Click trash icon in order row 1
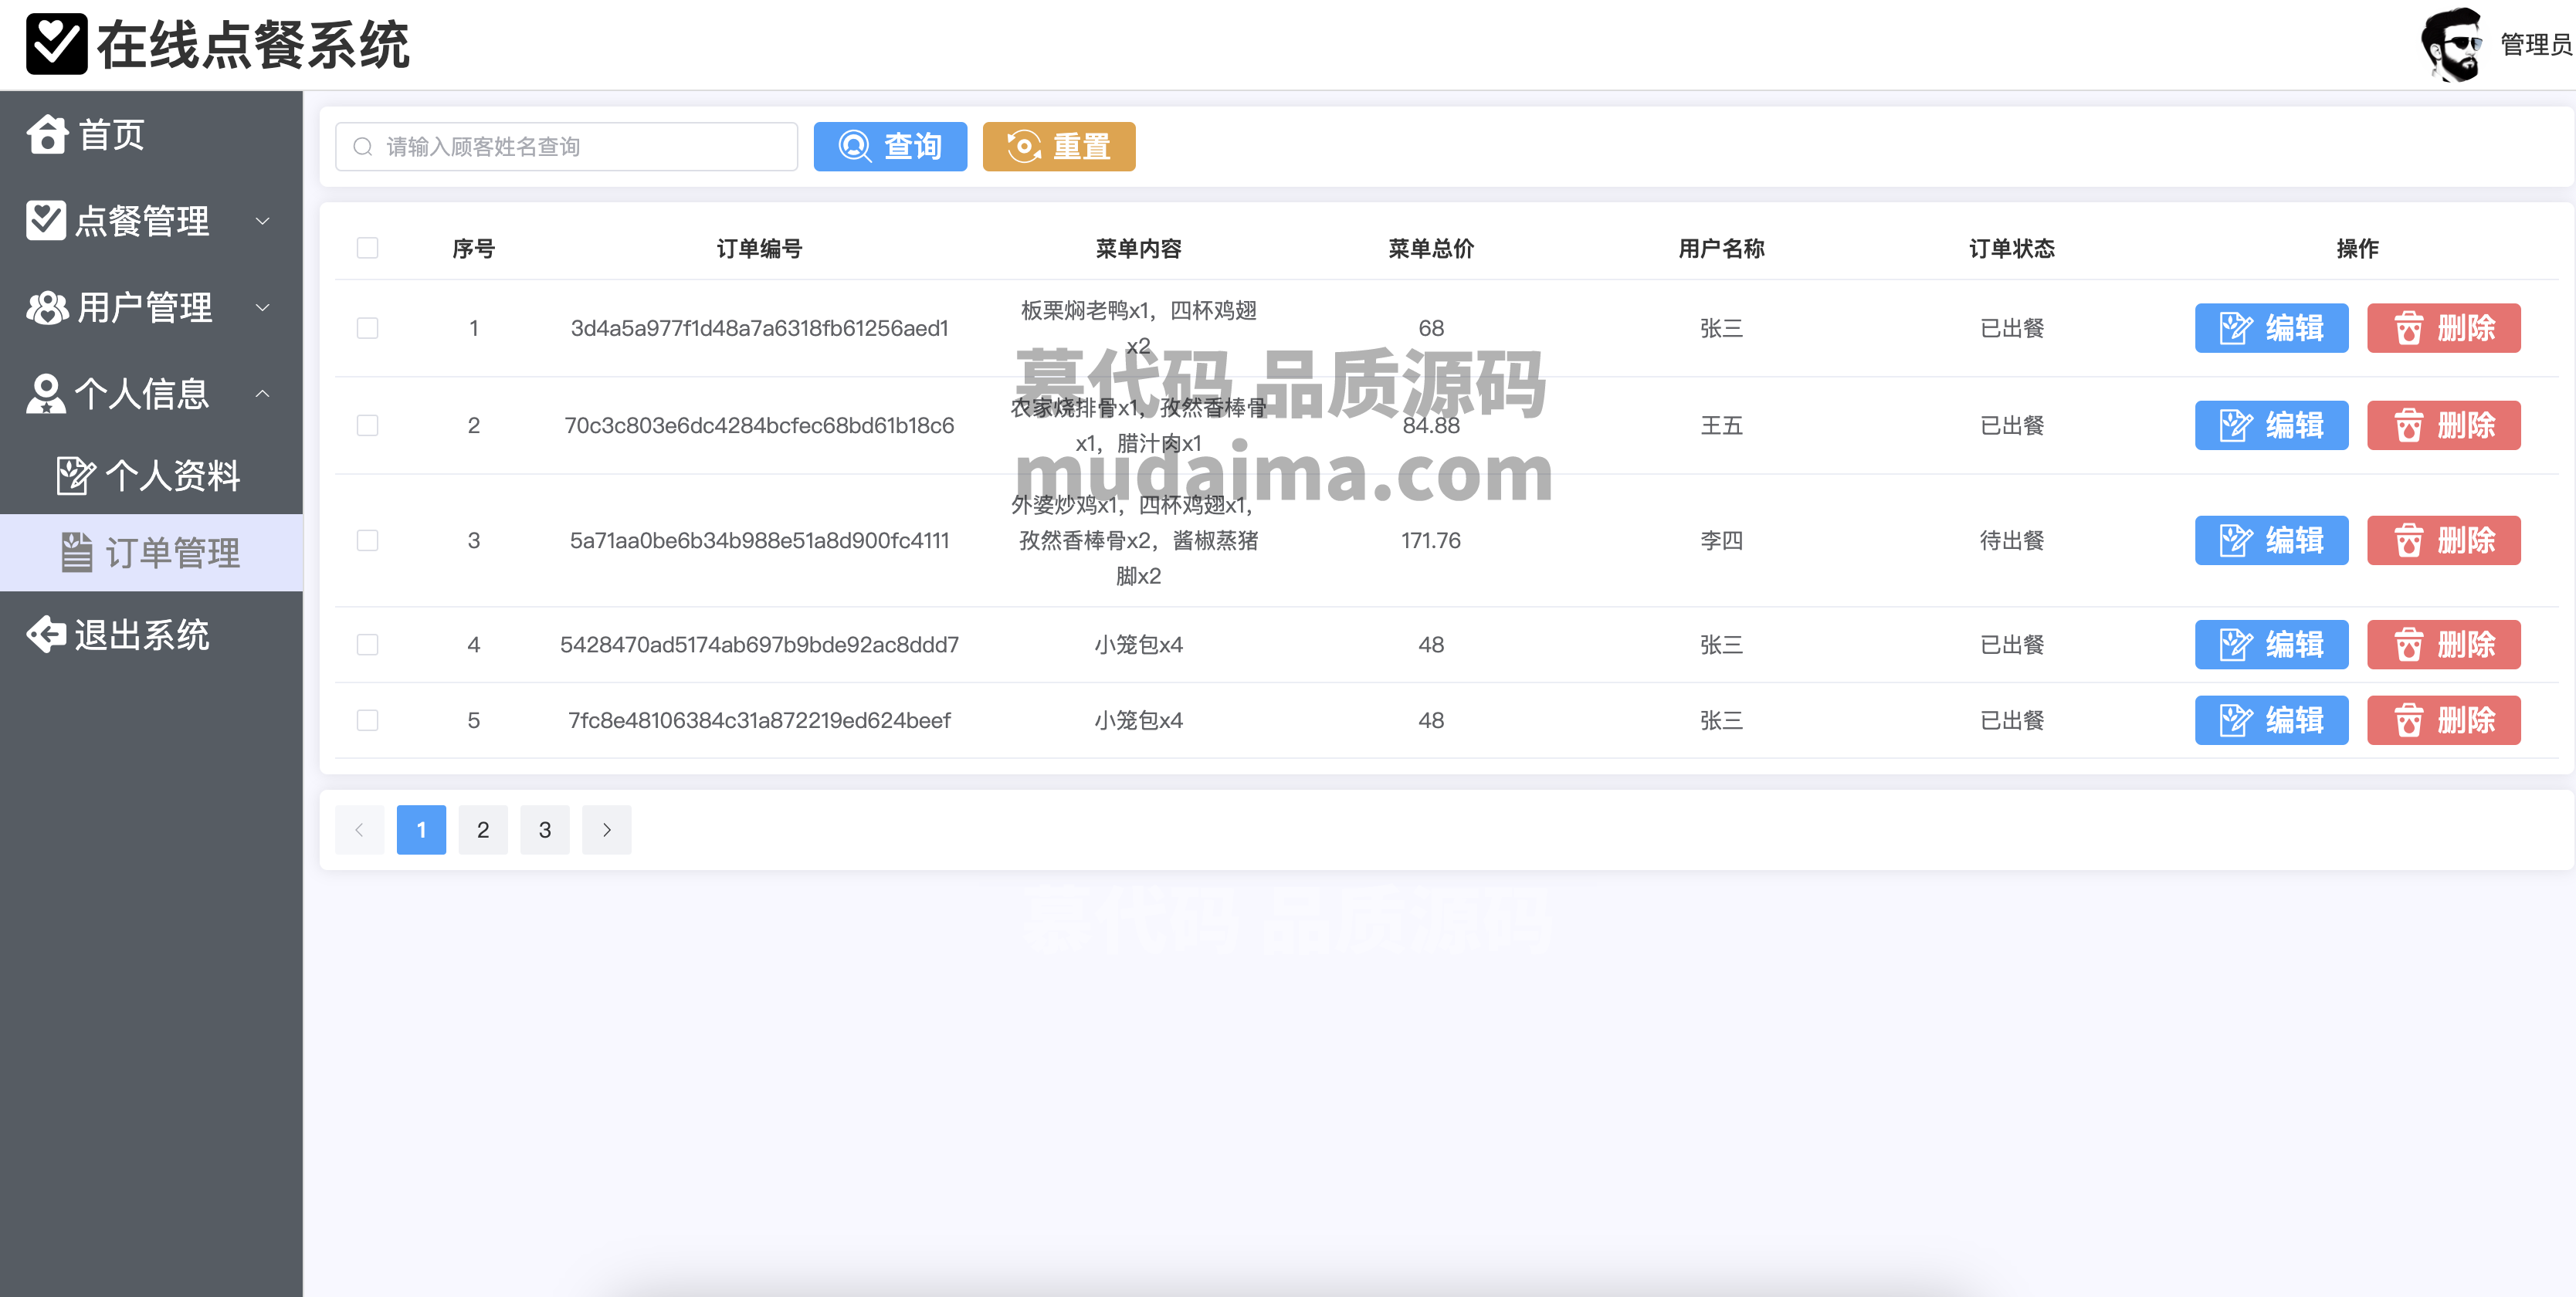This screenshot has width=2576, height=1297. (2408, 328)
